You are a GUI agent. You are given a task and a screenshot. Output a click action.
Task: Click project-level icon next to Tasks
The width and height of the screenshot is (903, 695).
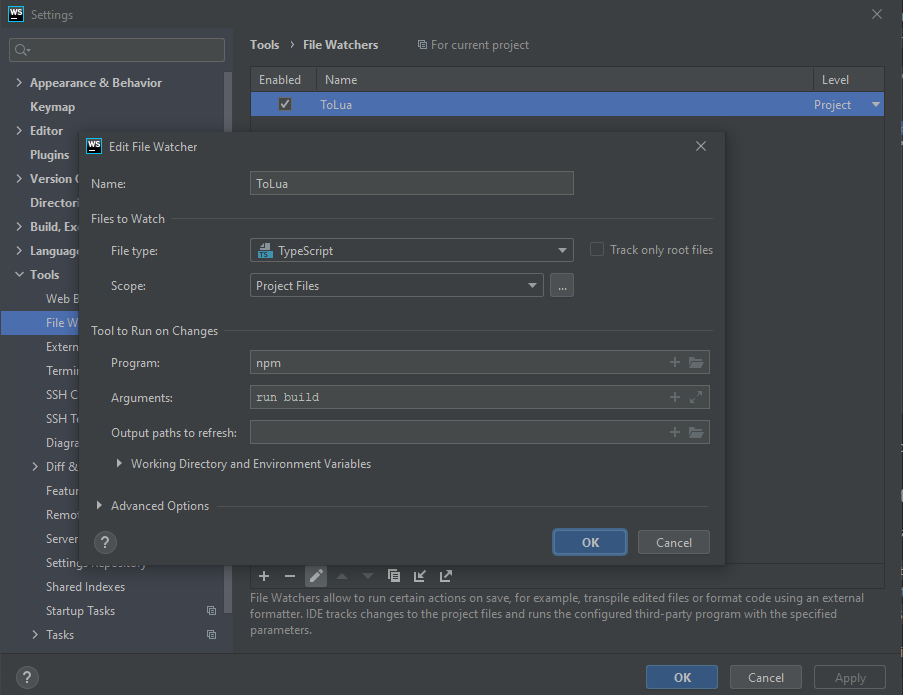tap(211, 635)
